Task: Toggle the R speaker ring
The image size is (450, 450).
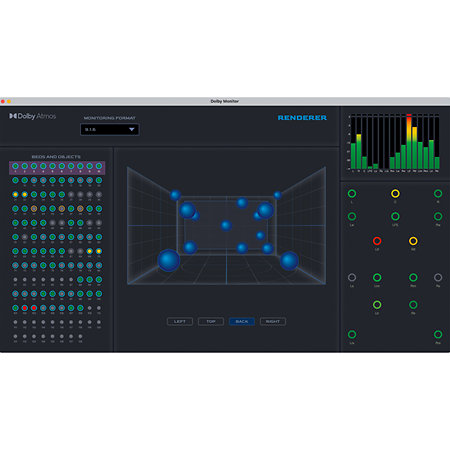Action: coord(438,193)
